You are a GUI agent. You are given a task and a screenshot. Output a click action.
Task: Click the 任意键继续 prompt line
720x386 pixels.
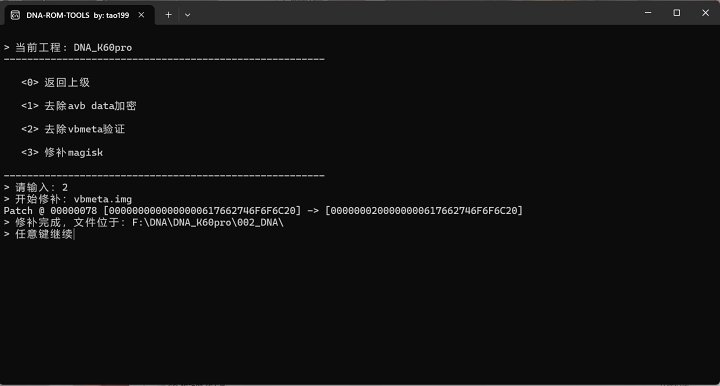click(39, 234)
